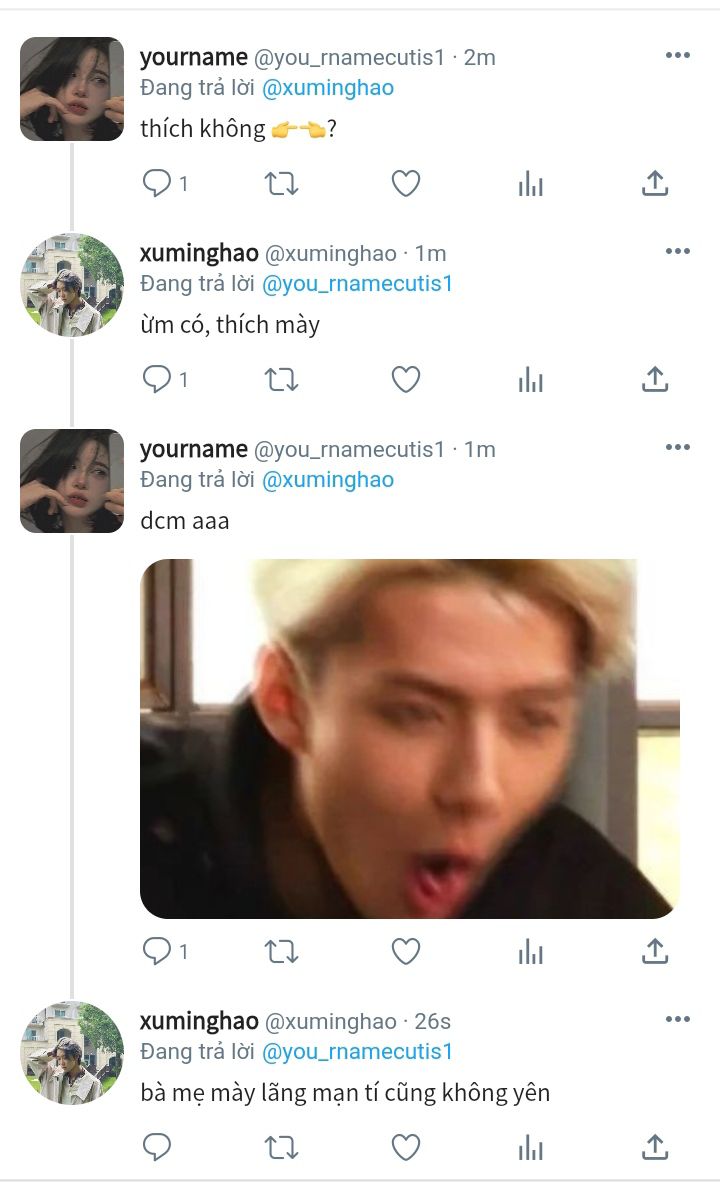720x1182 pixels.
Task: Retweet the "ừm có, thích mày" reply
Action: click(x=281, y=379)
